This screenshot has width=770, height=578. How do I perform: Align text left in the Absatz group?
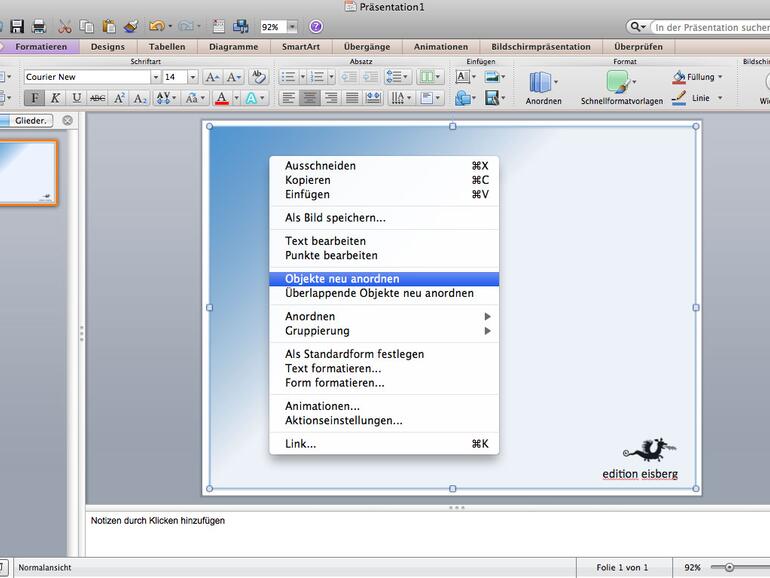[289, 98]
